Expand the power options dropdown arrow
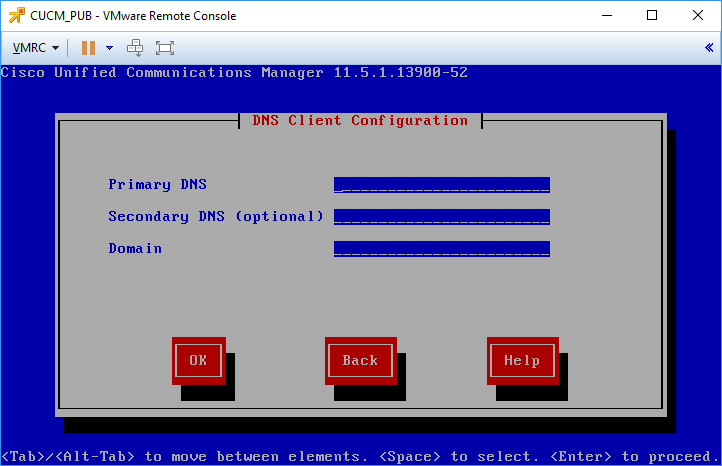 109,48
